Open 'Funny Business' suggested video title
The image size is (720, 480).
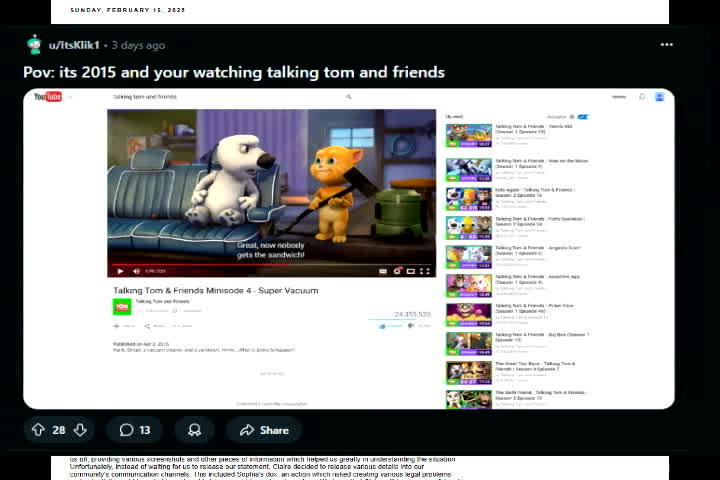point(540,221)
